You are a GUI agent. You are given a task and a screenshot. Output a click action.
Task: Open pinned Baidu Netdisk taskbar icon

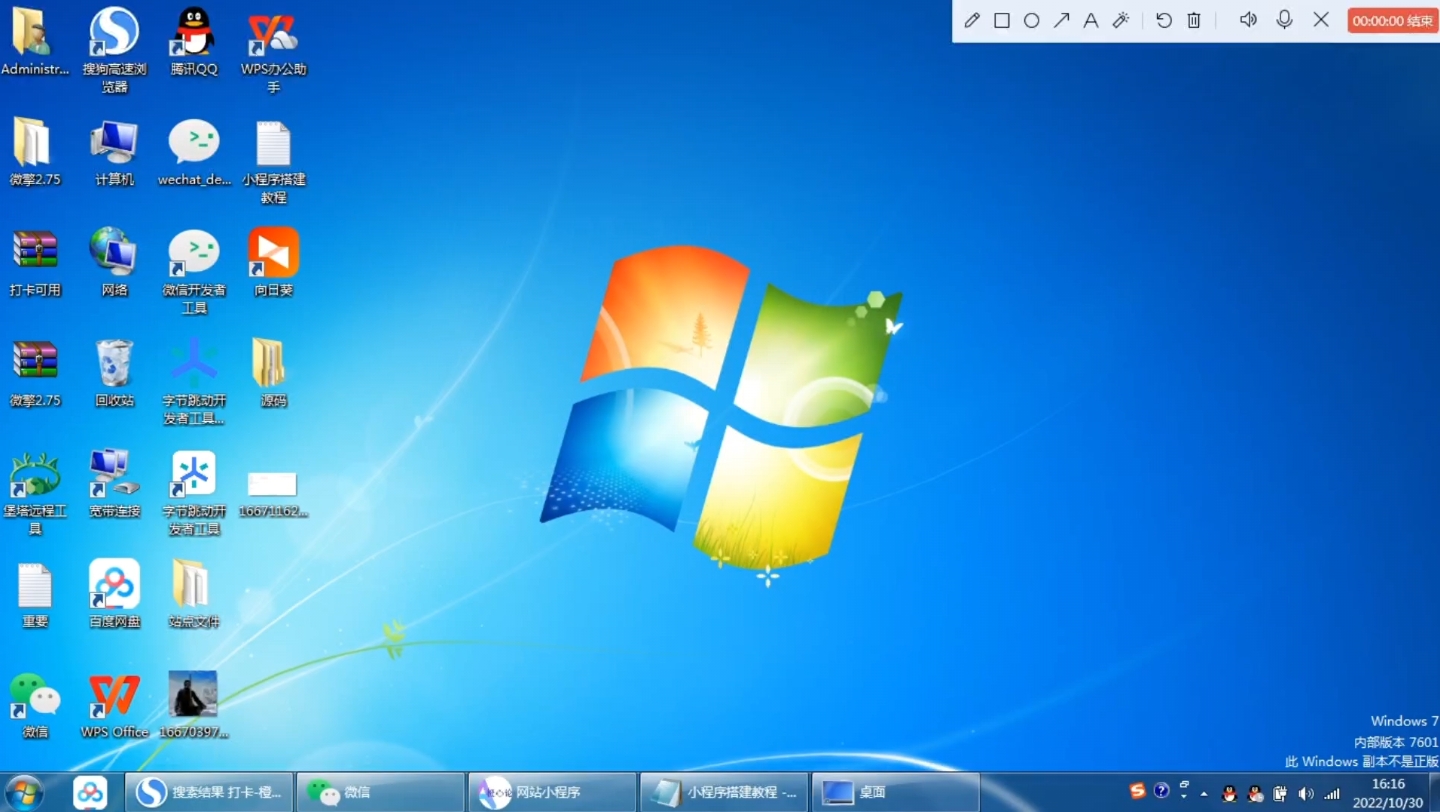tap(90, 792)
